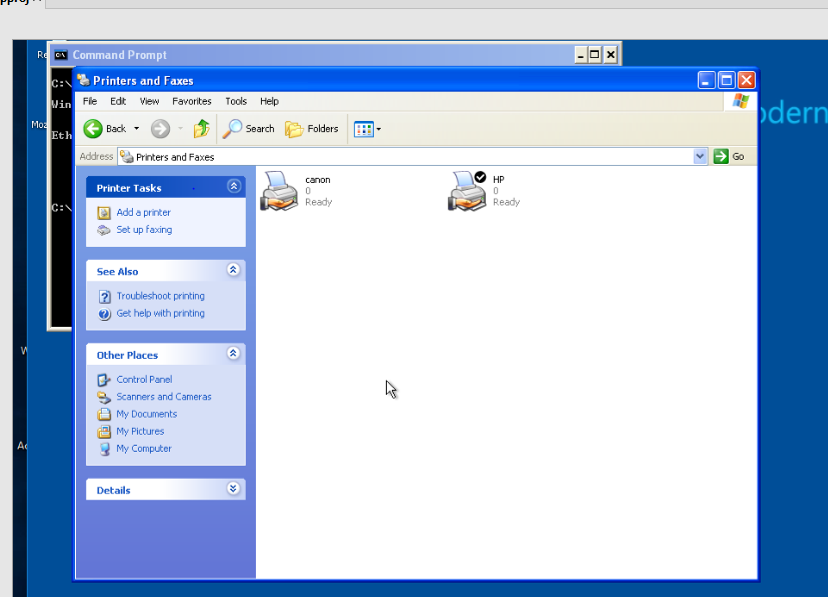The height and width of the screenshot is (597, 828).
Task: Open the Search toolbar button
Action: (249, 128)
